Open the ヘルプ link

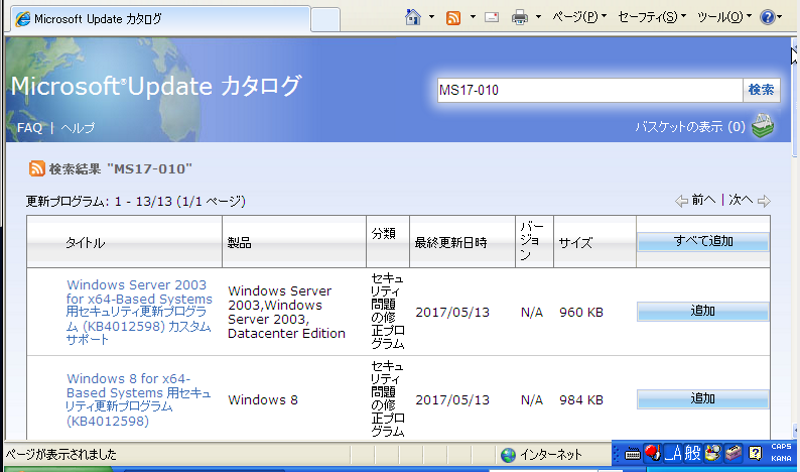(78, 128)
